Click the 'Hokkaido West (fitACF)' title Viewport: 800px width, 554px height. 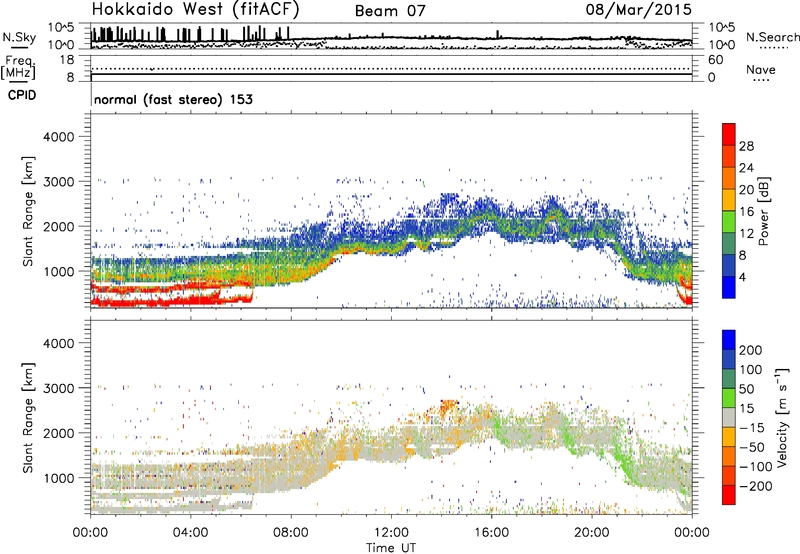click(x=195, y=10)
